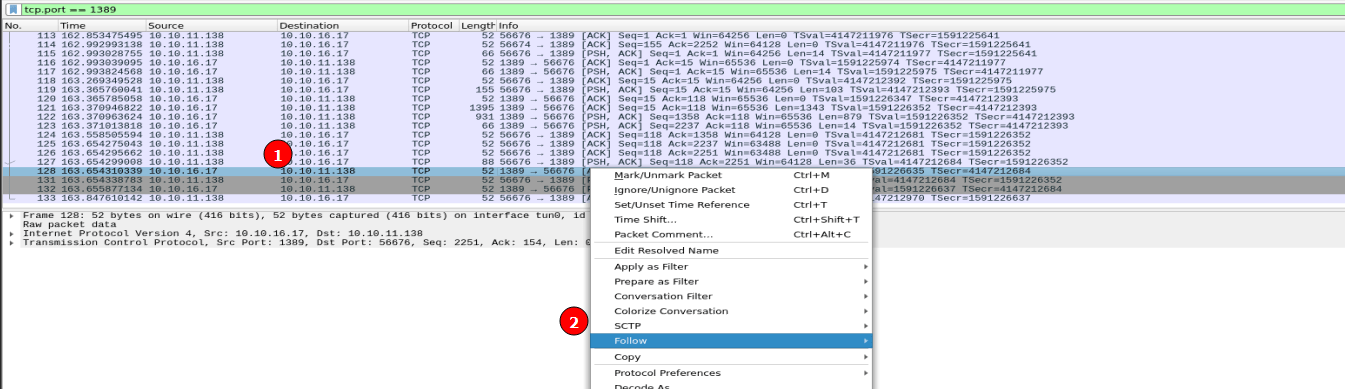Viewport: 1345px width, 389px height.
Task: Select packet number 114 row
Action: pyautogui.click(x=672, y=44)
